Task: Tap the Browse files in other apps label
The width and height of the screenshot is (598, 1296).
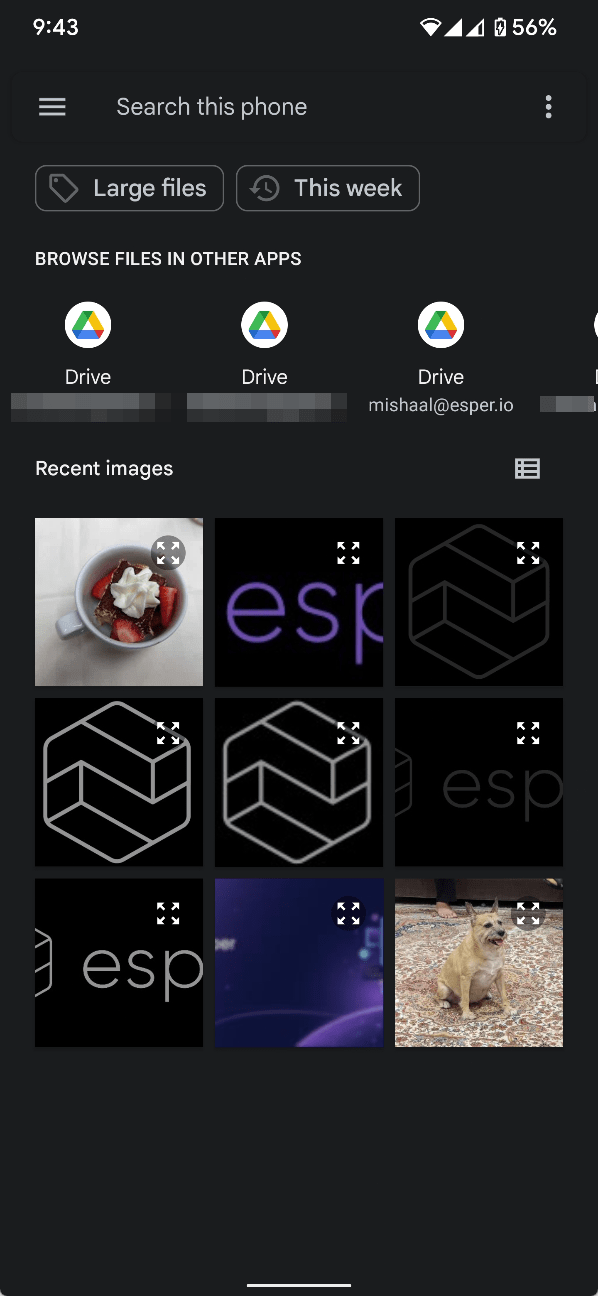Action: tap(168, 259)
